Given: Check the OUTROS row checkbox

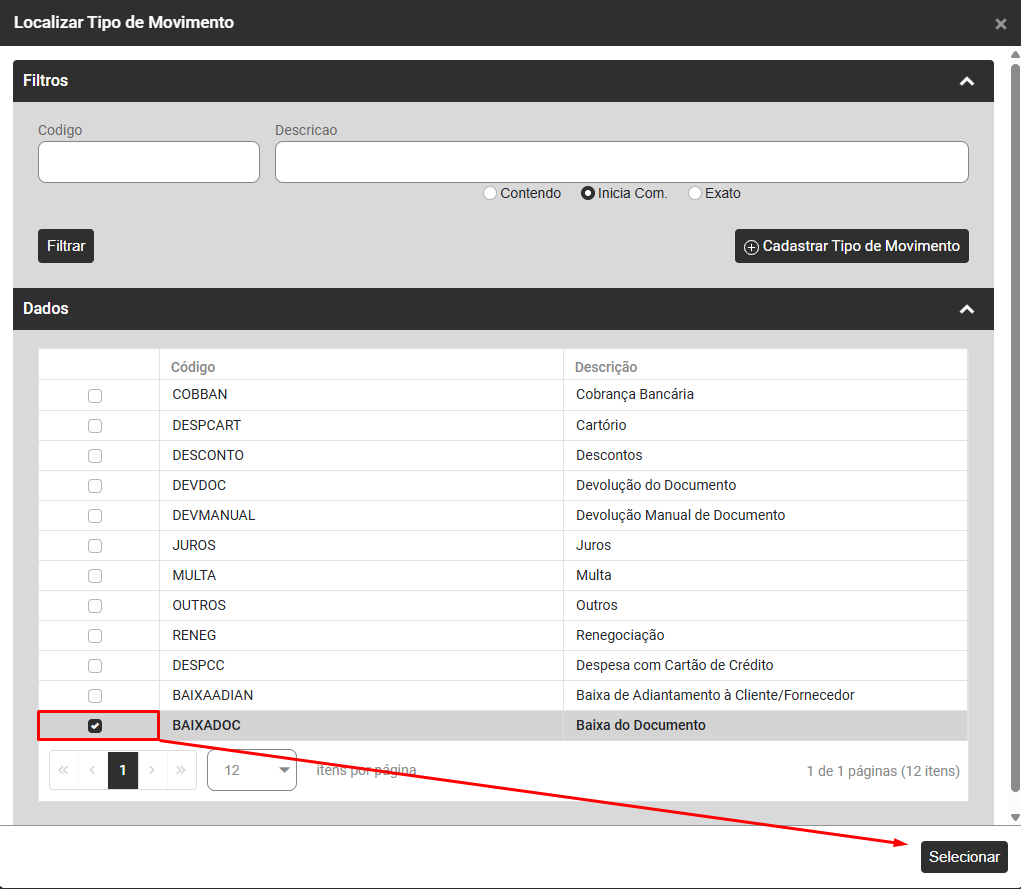Looking at the screenshot, I should [95, 606].
